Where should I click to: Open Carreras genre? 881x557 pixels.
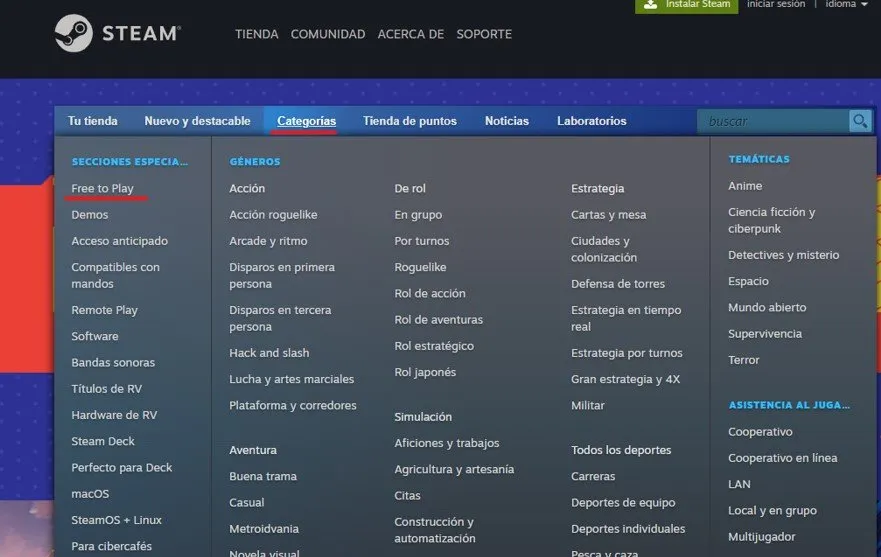pyautogui.click(x=593, y=476)
